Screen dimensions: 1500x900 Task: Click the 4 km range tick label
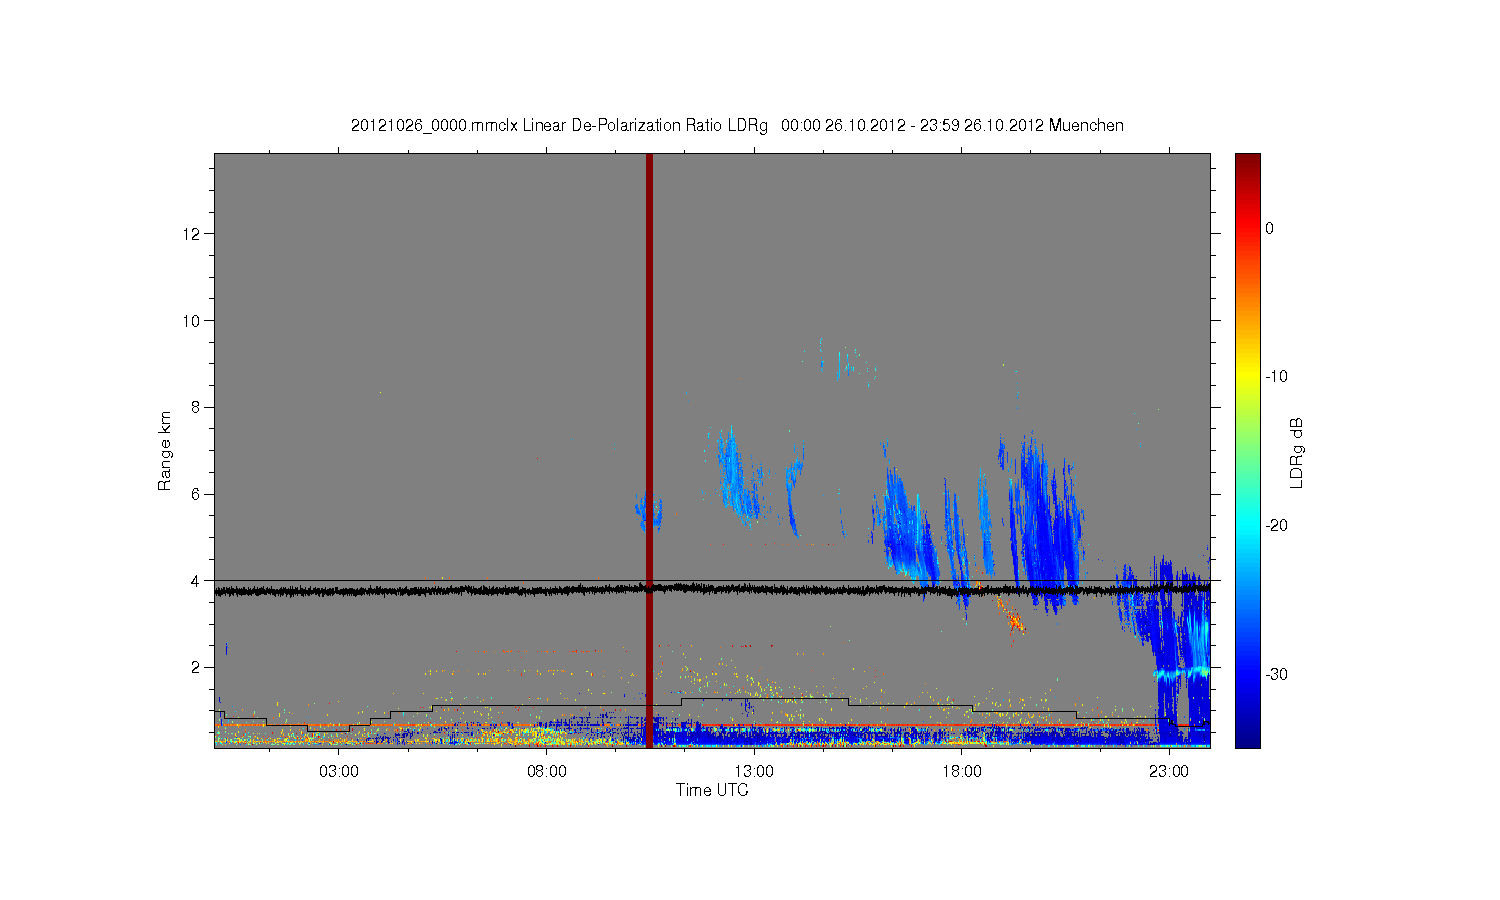[196, 580]
